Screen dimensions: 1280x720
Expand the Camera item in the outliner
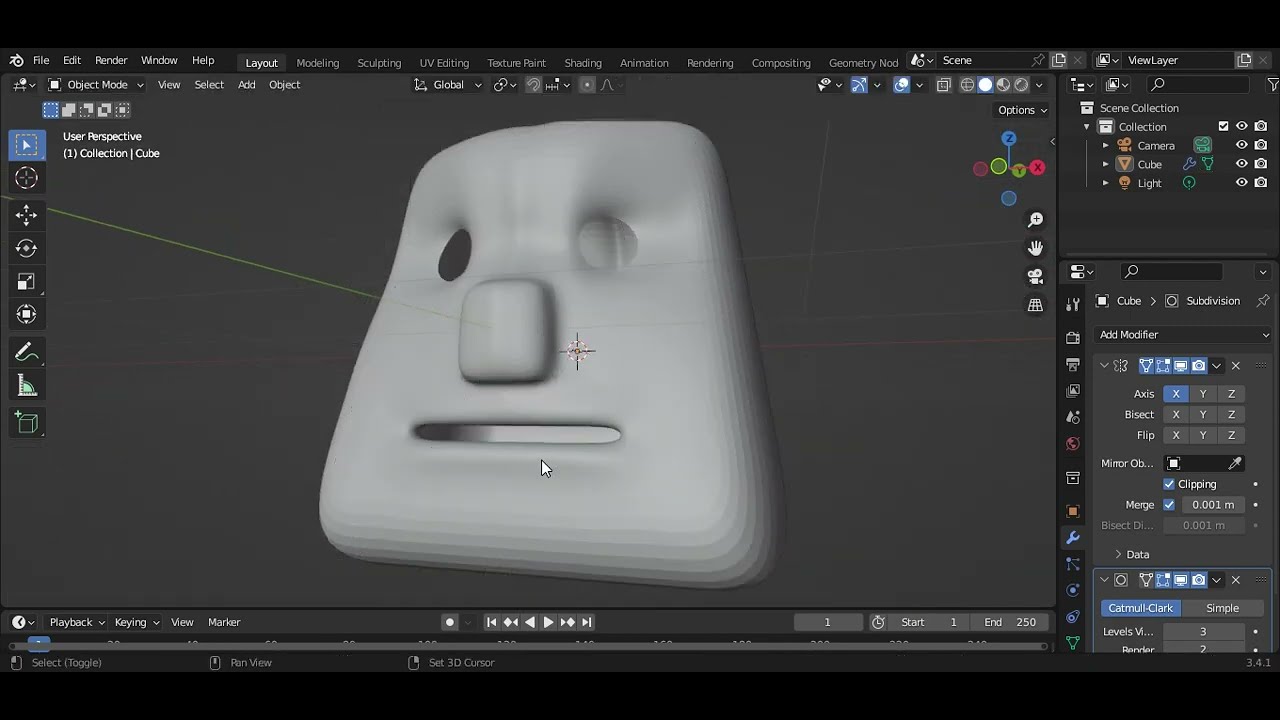[x=1105, y=146]
